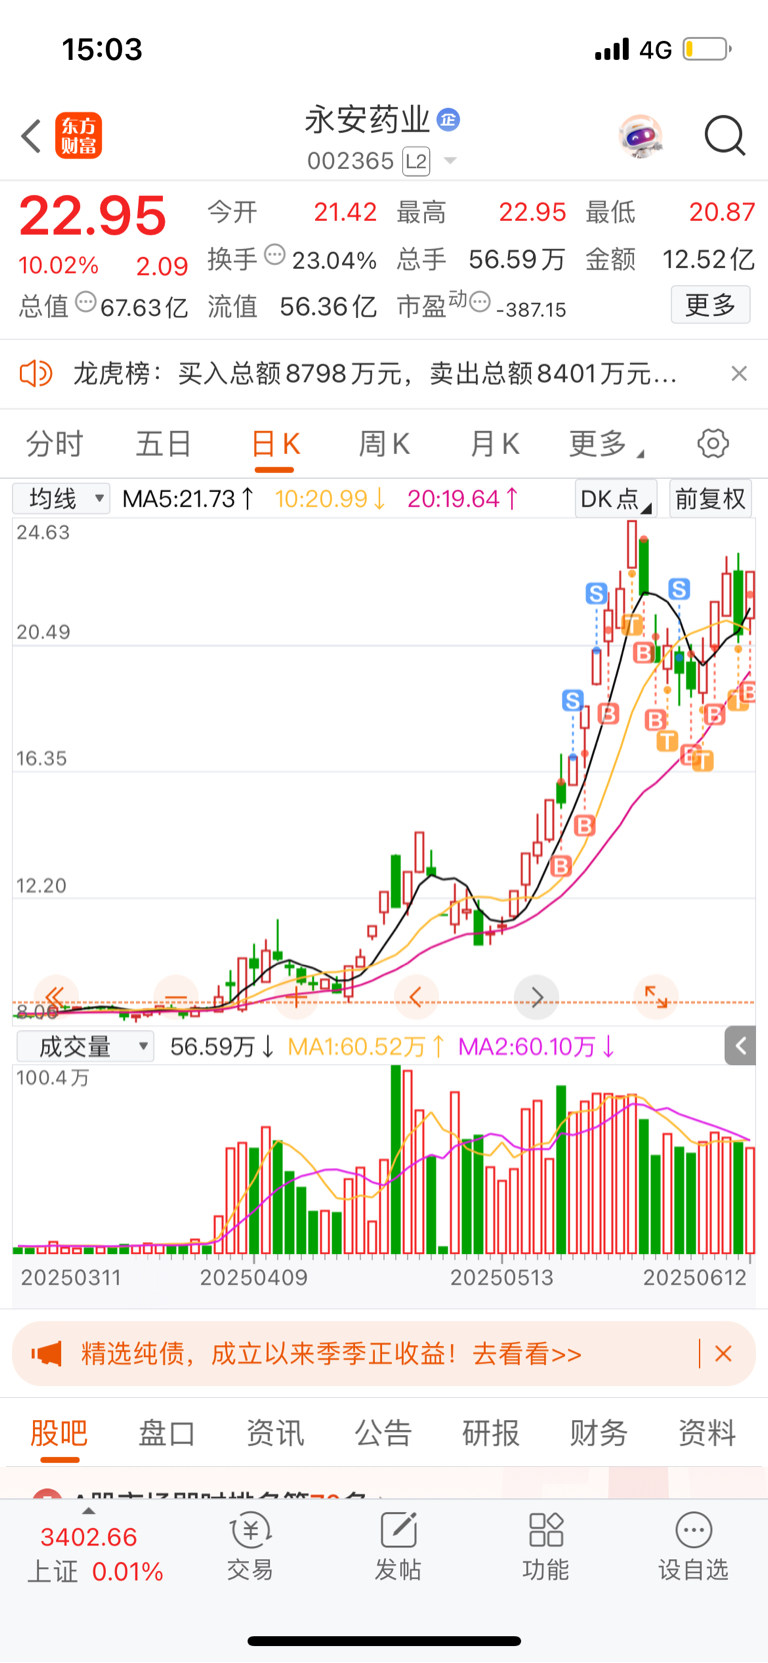Tap the 永安药业 stock title
768x1663 pixels.
pyautogui.click(x=367, y=120)
